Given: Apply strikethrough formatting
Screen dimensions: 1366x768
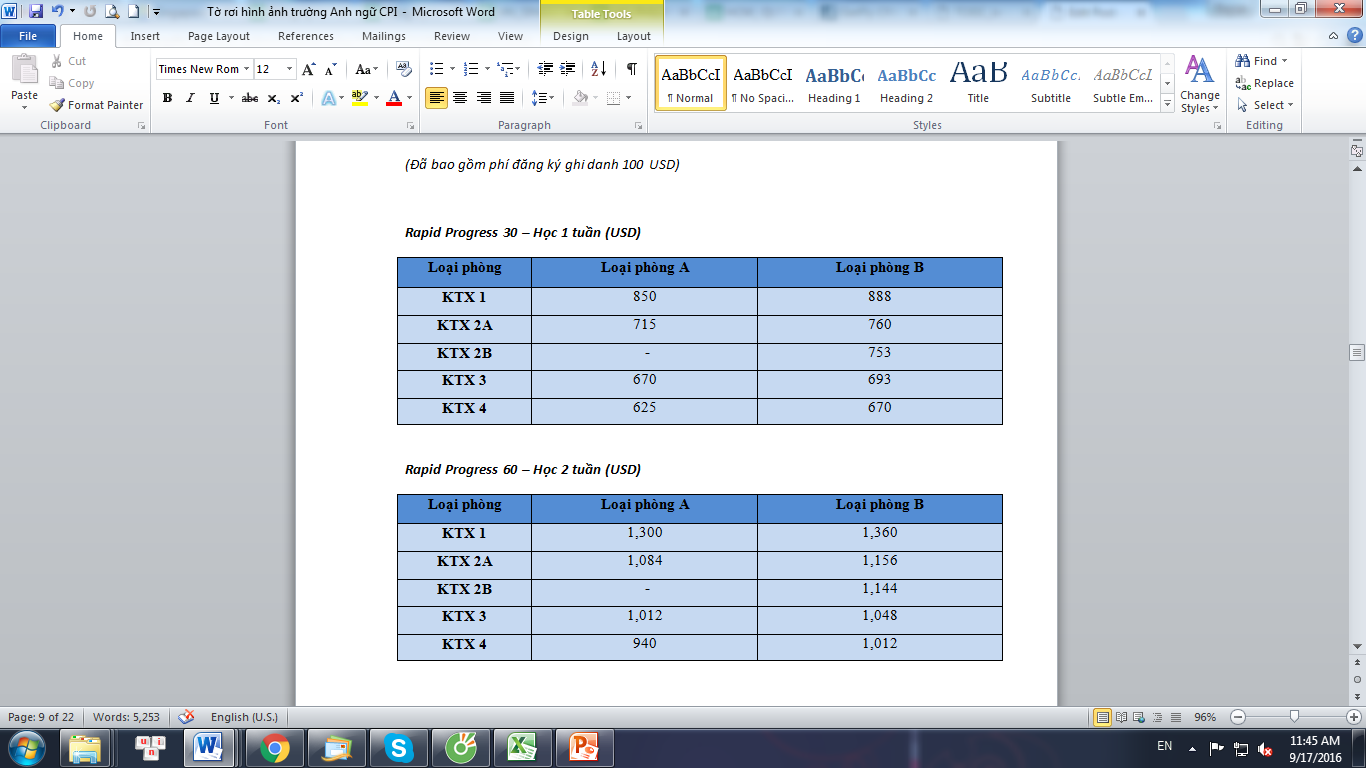Looking at the screenshot, I should click(250, 98).
